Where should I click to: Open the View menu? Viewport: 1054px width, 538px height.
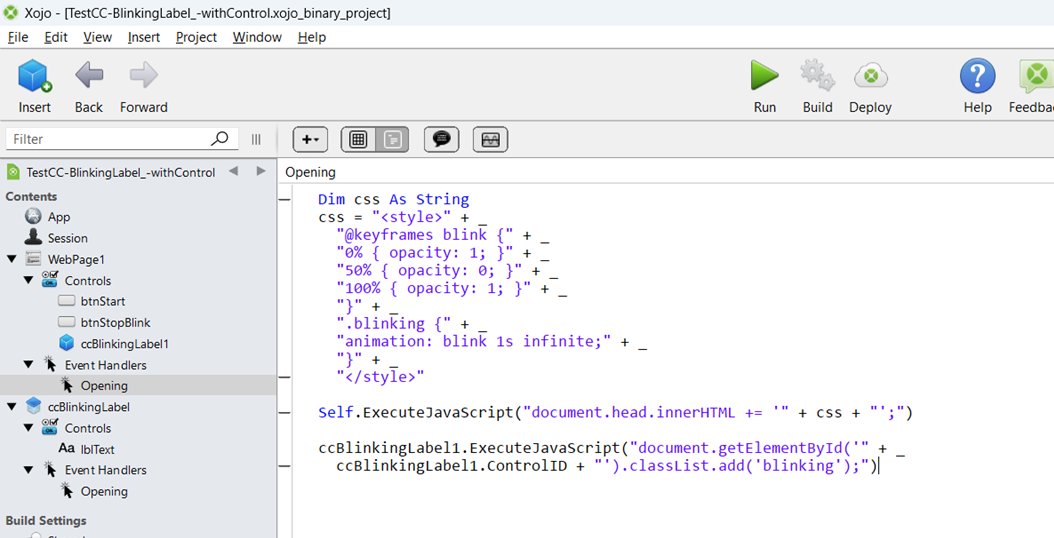pyautogui.click(x=97, y=37)
